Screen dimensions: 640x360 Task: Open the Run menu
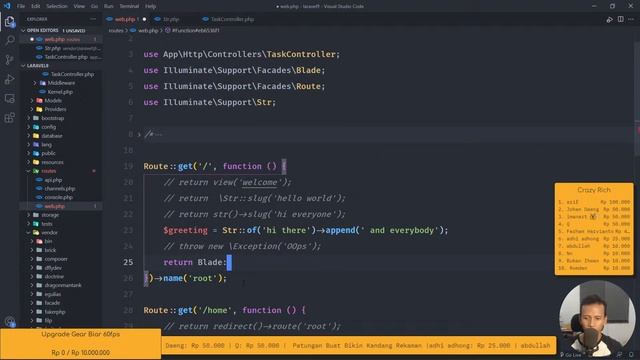pyautogui.click(x=109, y=6)
